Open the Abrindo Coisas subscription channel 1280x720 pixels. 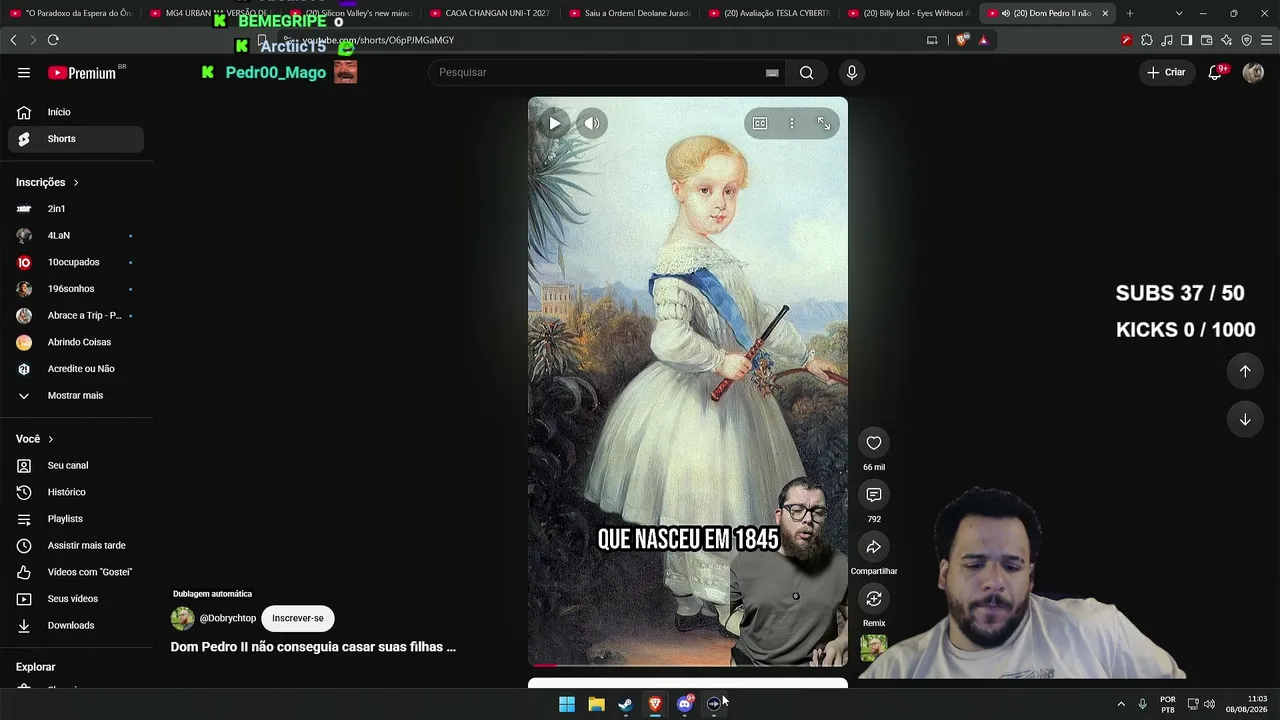[76, 342]
